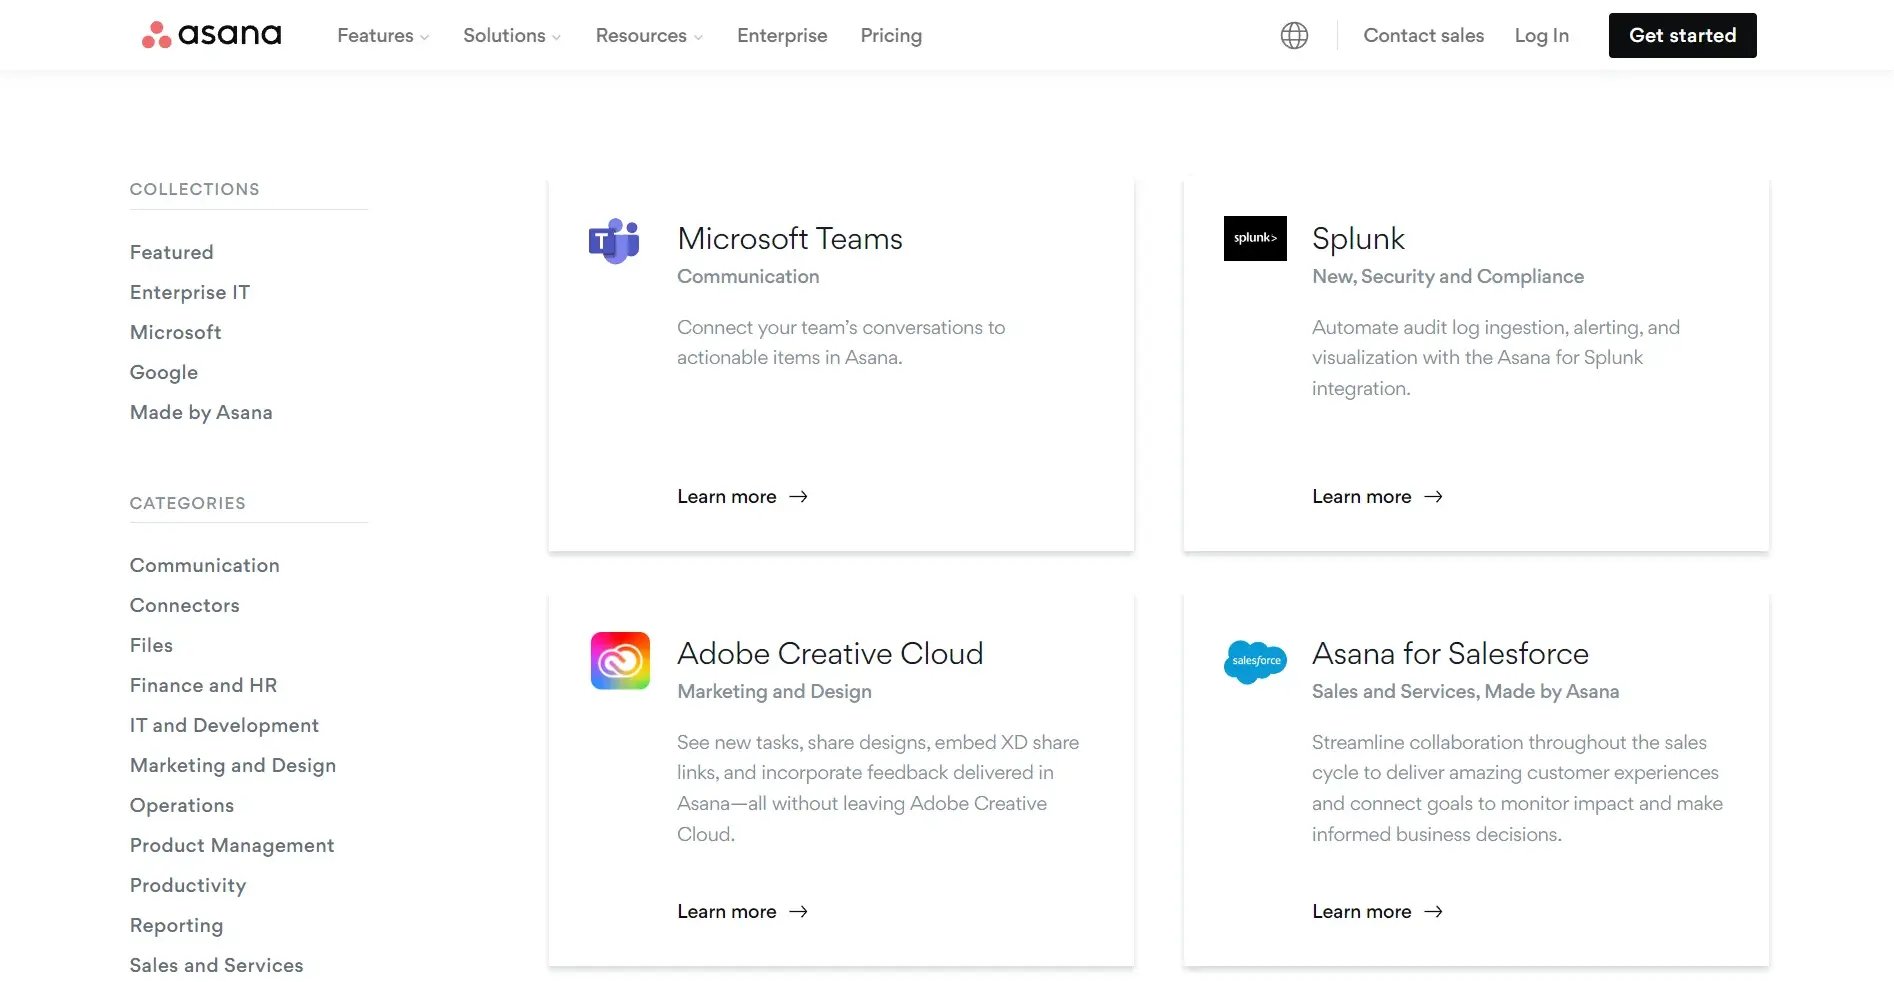This screenshot has width=1894, height=982.
Task: Click the Microsoft Teams card title
Action: (790, 239)
